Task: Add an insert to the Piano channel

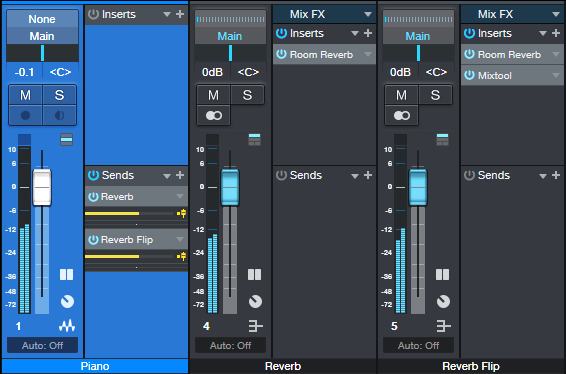Action: click(x=180, y=14)
